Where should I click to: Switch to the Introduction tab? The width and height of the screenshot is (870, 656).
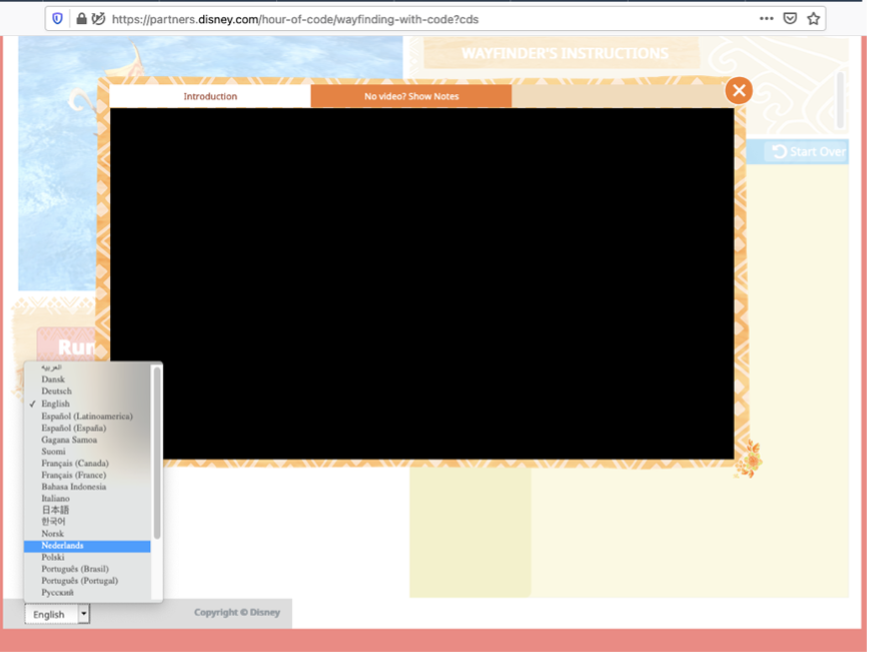point(210,96)
